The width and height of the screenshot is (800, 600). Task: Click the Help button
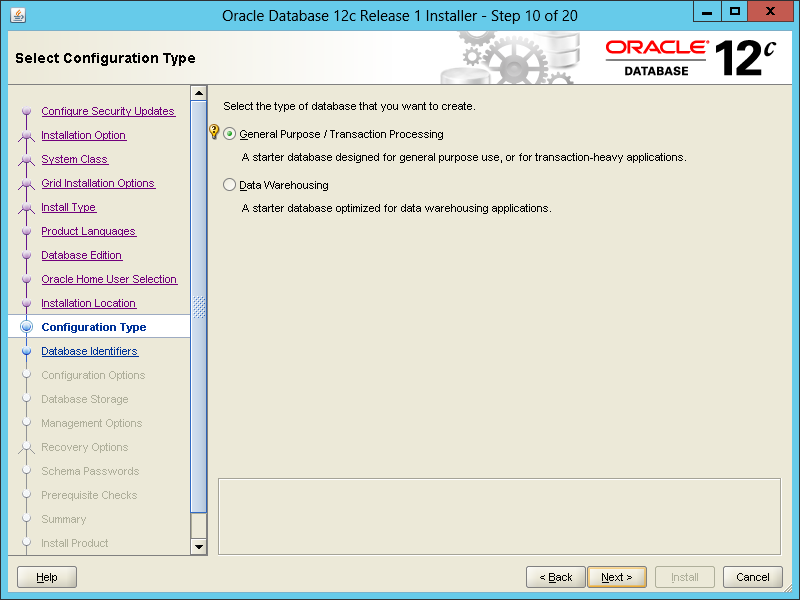point(47,577)
